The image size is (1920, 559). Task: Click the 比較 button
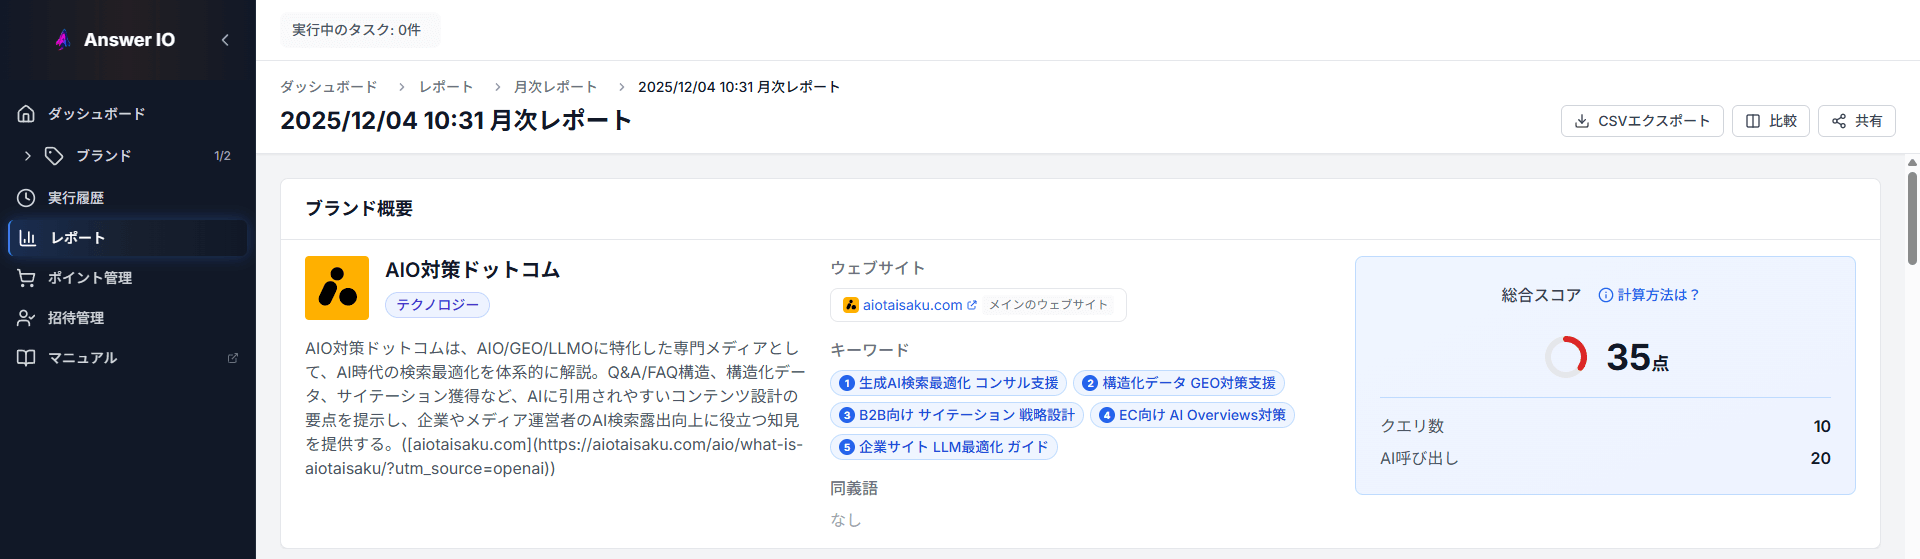click(x=1770, y=121)
